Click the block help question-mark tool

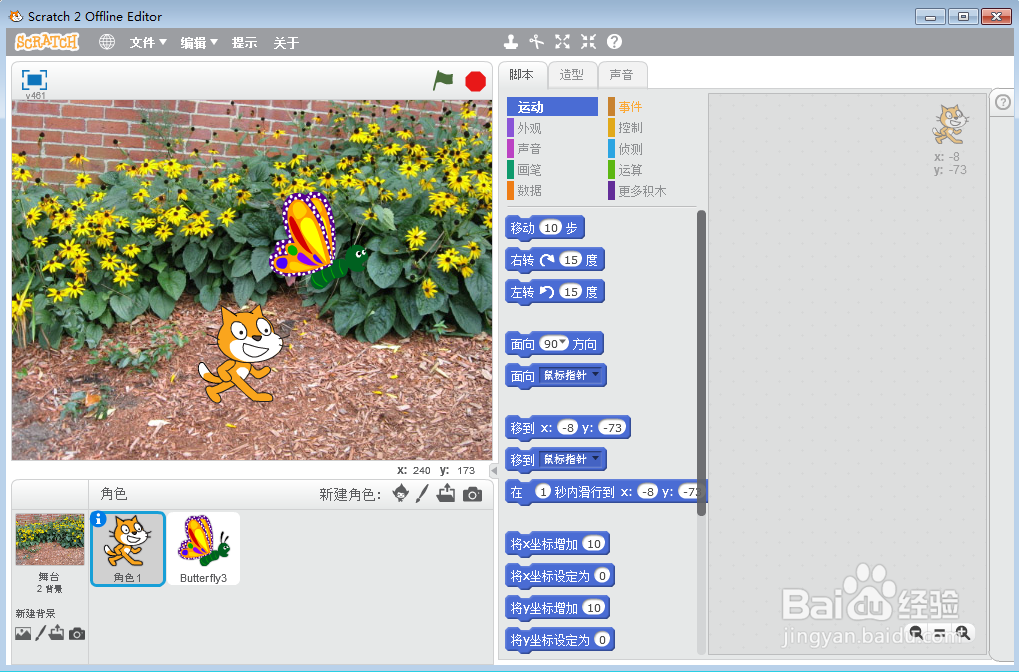(614, 42)
